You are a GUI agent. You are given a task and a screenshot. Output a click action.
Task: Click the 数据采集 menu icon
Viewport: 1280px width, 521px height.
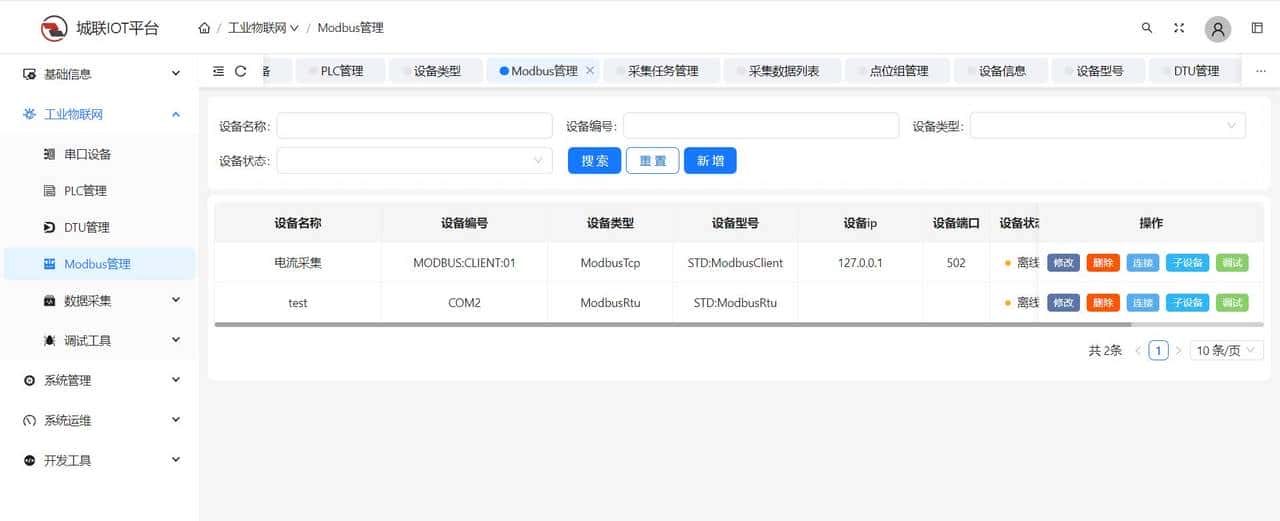tap(50, 300)
